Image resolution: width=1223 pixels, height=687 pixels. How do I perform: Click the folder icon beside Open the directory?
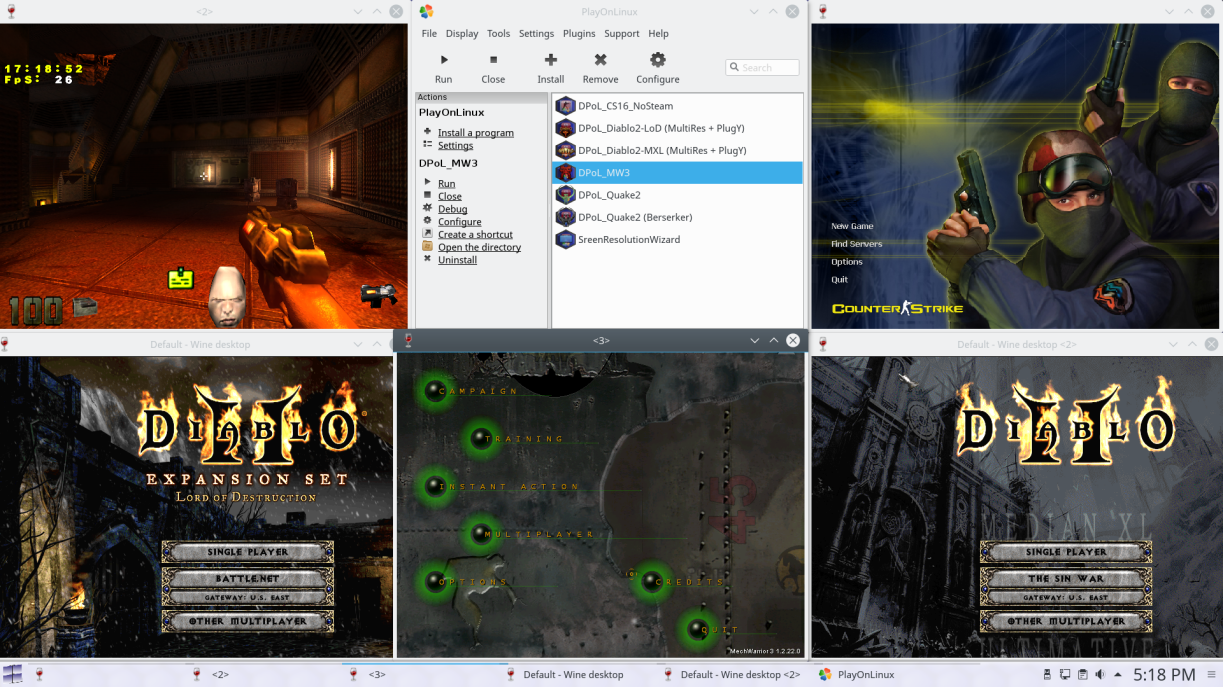[428, 246]
